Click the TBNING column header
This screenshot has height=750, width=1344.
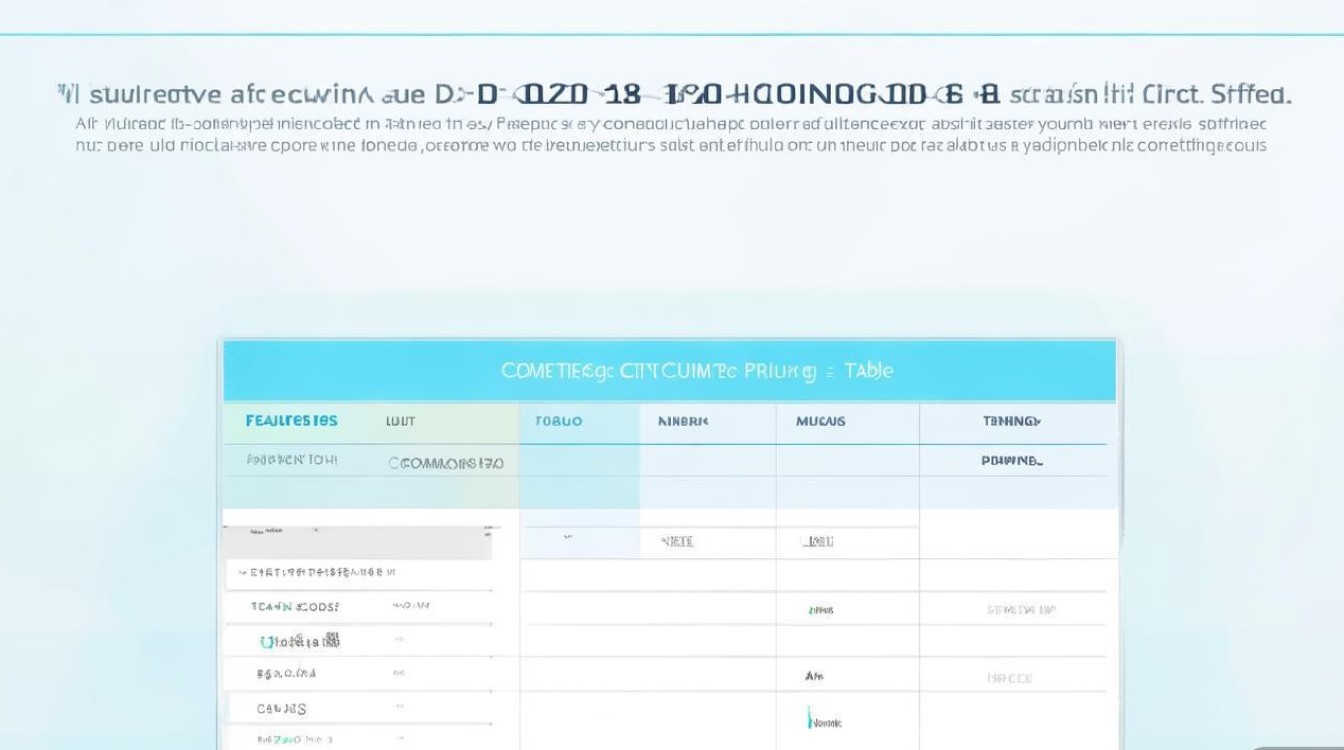click(x=1012, y=421)
